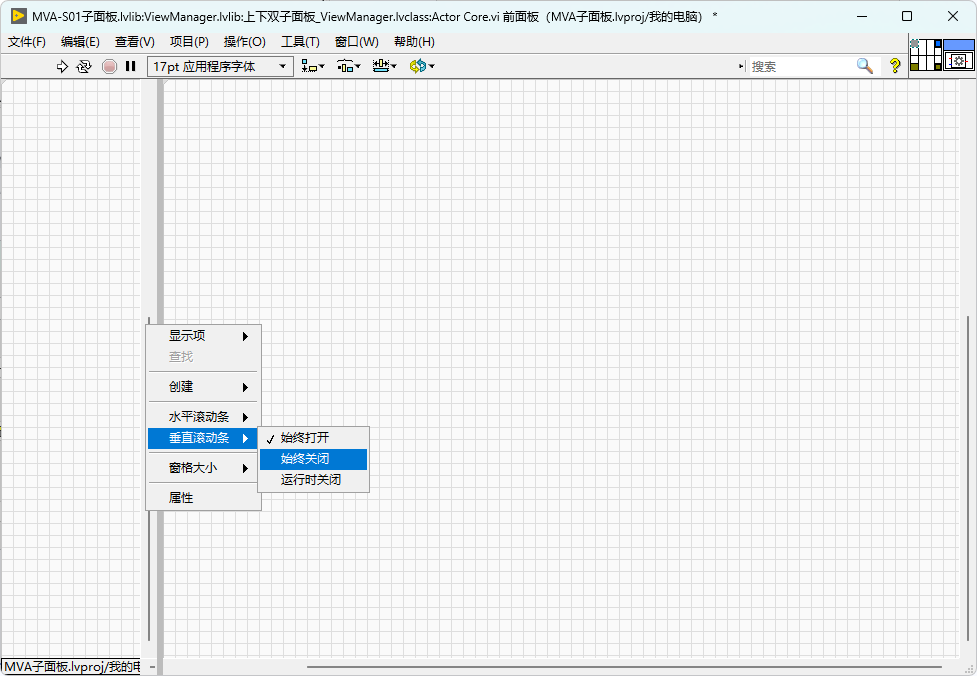The image size is (977, 676).
Task: Click the 搜索 input field
Action: click(801, 66)
